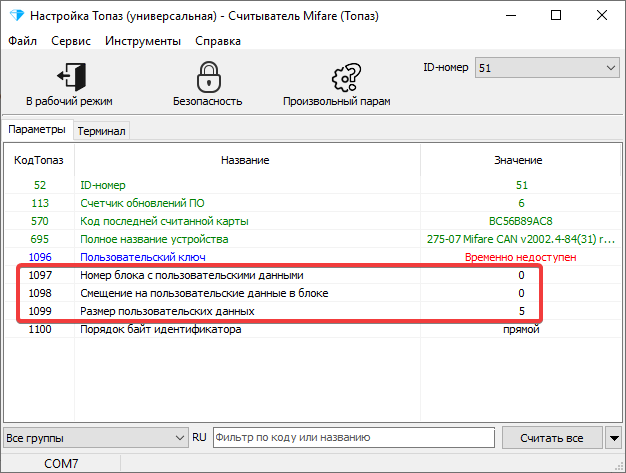Open the 'Все группы' group filter dropdown
The height and width of the screenshot is (473, 626).
(95, 437)
